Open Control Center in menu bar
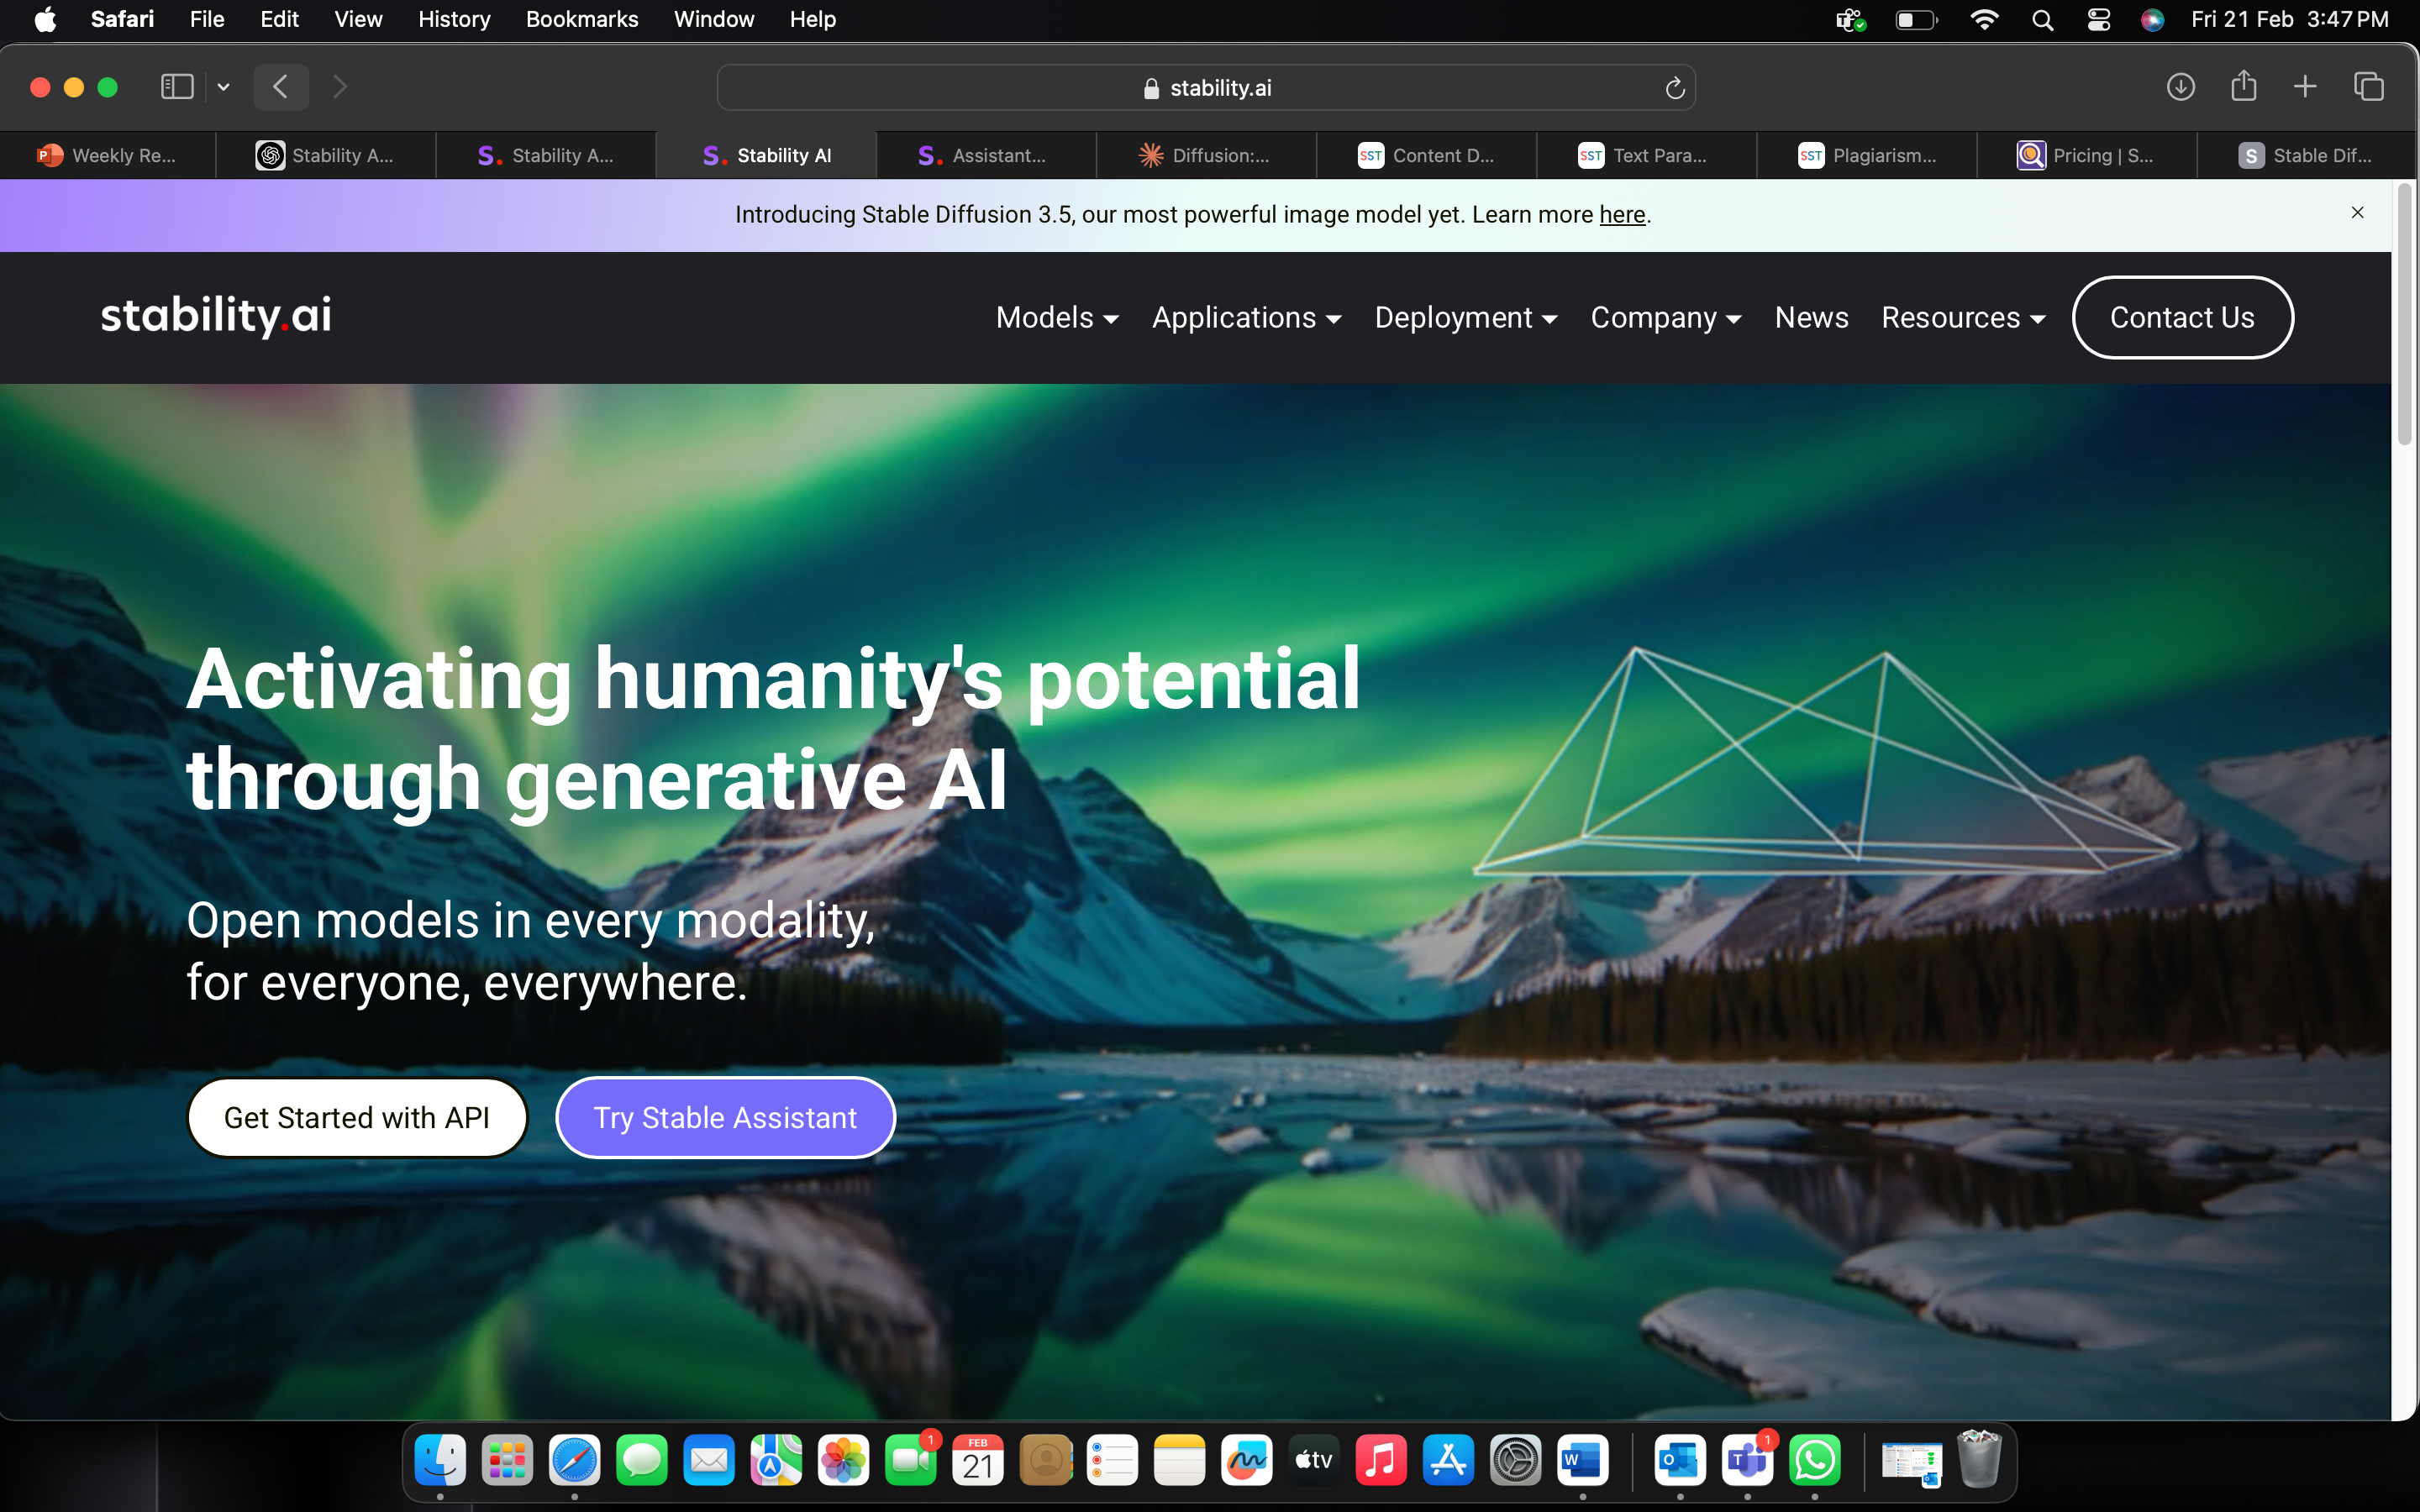This screenshot has width=2420, height=1512. tap(2099, 20)
